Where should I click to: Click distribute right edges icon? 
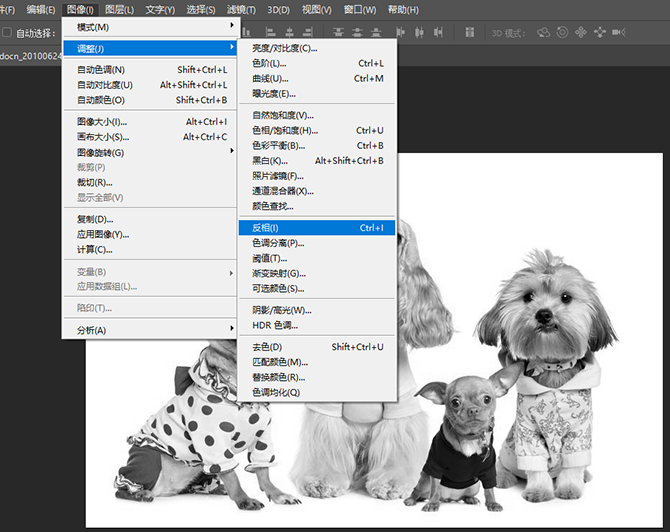pos(438,32)
